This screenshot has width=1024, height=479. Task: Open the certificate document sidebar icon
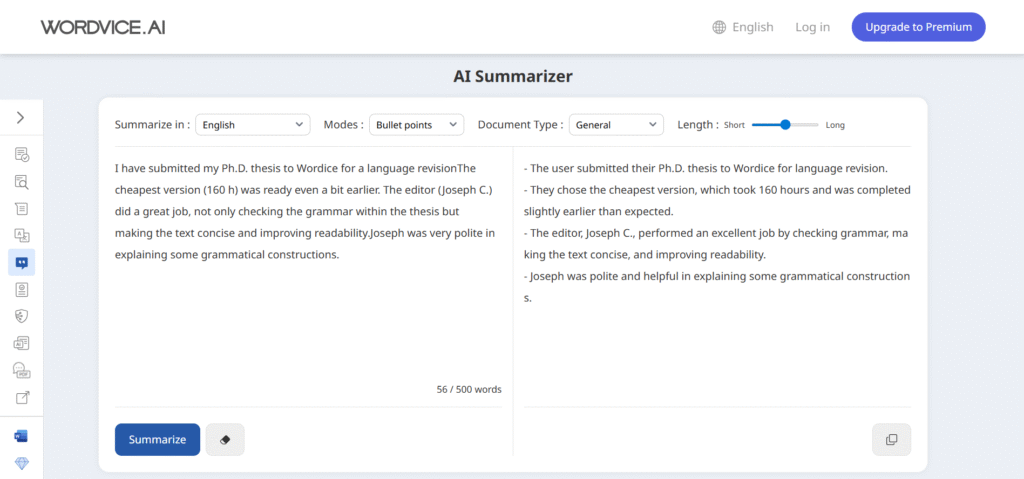[22, 289]
